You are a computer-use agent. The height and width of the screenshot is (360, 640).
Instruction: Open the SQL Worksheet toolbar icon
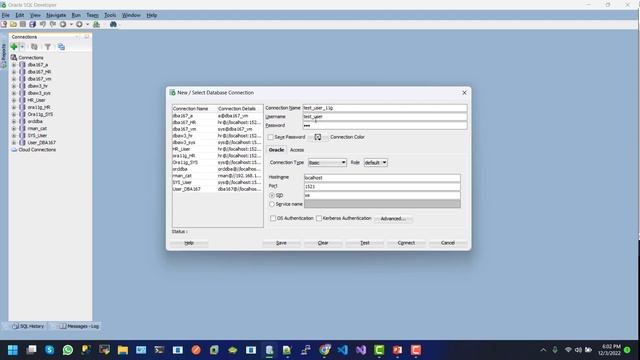[96, 24]
